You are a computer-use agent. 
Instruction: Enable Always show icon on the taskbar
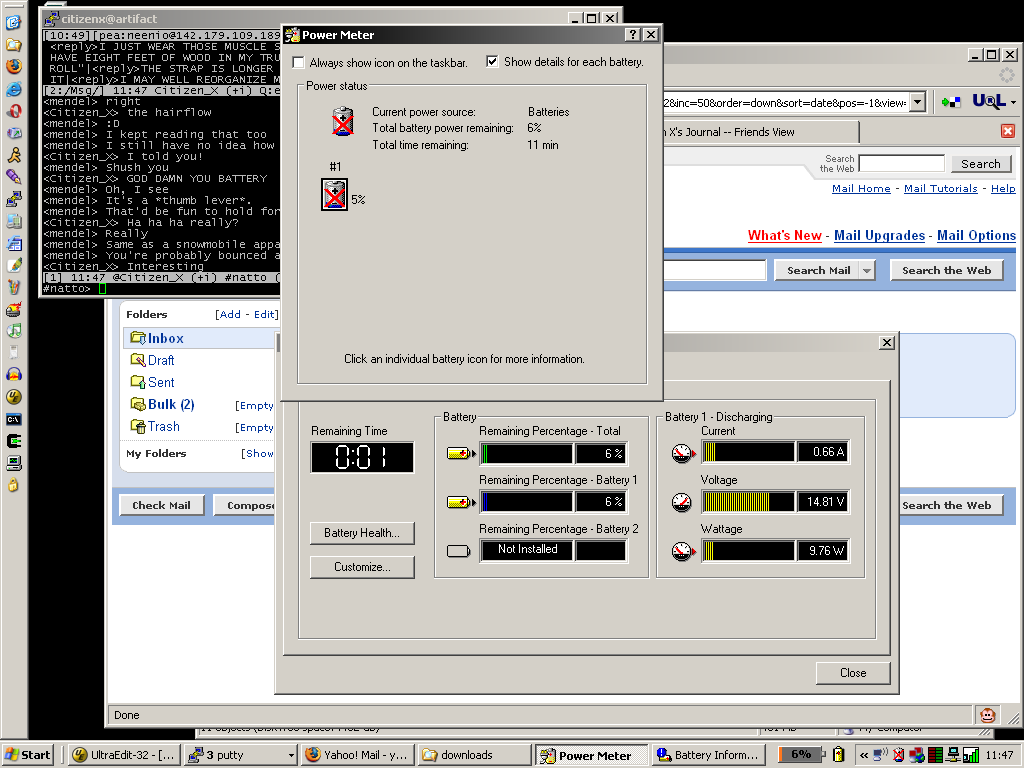point(299,62)
